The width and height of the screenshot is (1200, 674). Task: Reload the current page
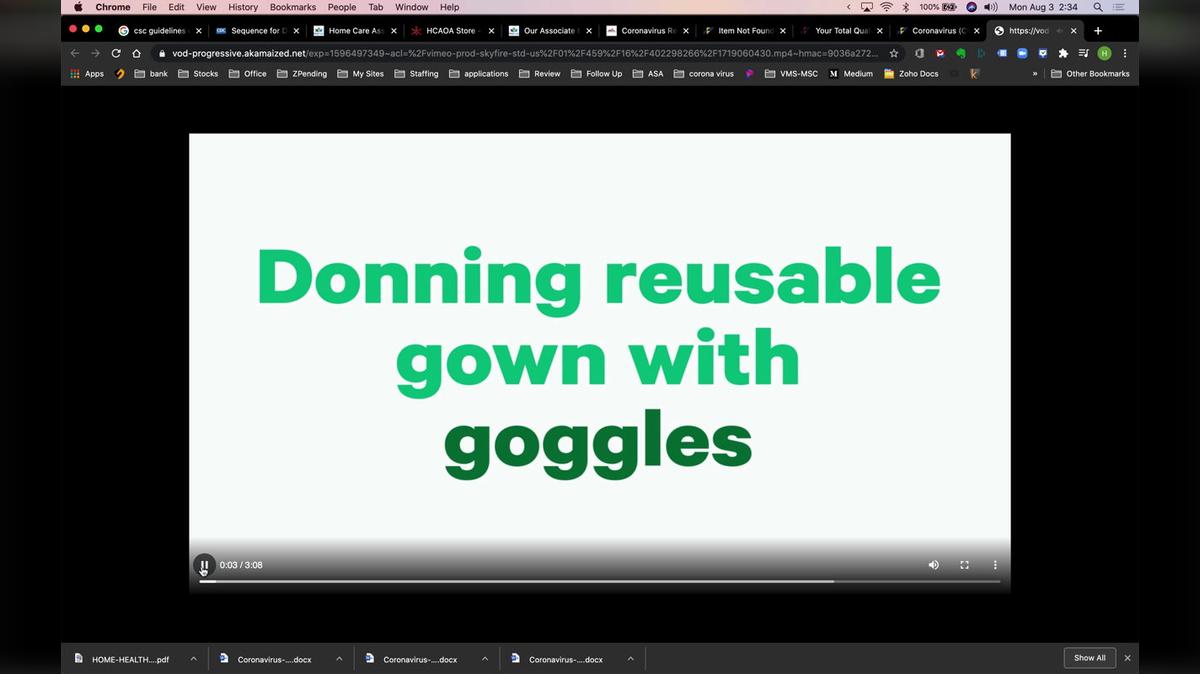pyautogui.click(x=116, y=53)
